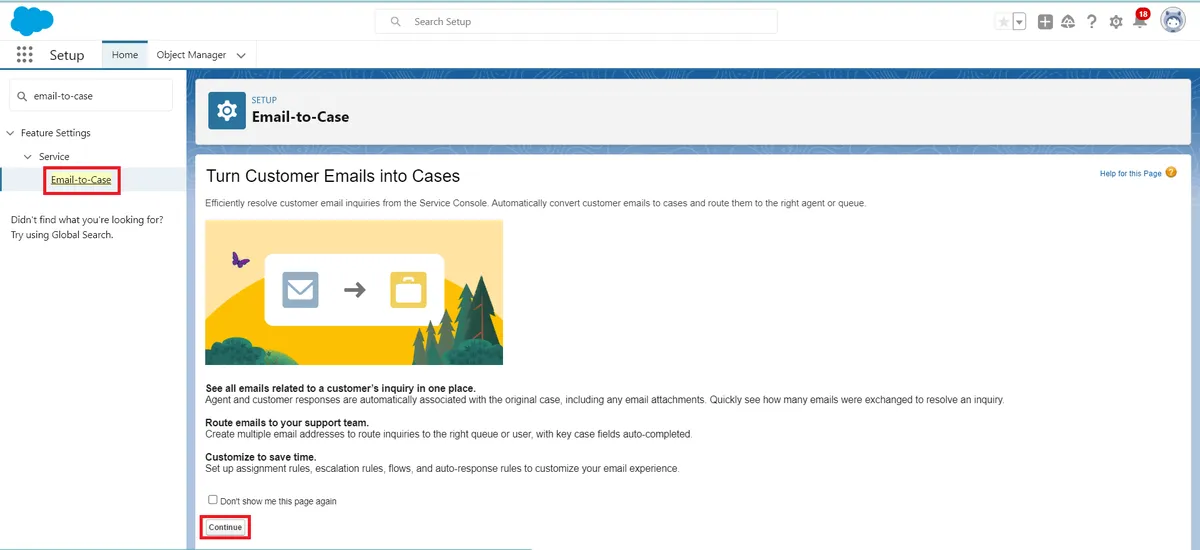Image resolution: width=1200 pixels, height=550 pixels.
Task: Open the Setup gear menu
Action: tap(1116, 22)
